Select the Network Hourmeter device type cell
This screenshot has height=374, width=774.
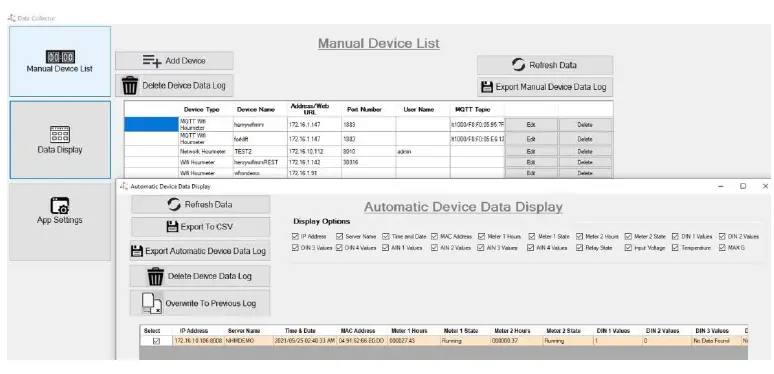coord(205,151)
